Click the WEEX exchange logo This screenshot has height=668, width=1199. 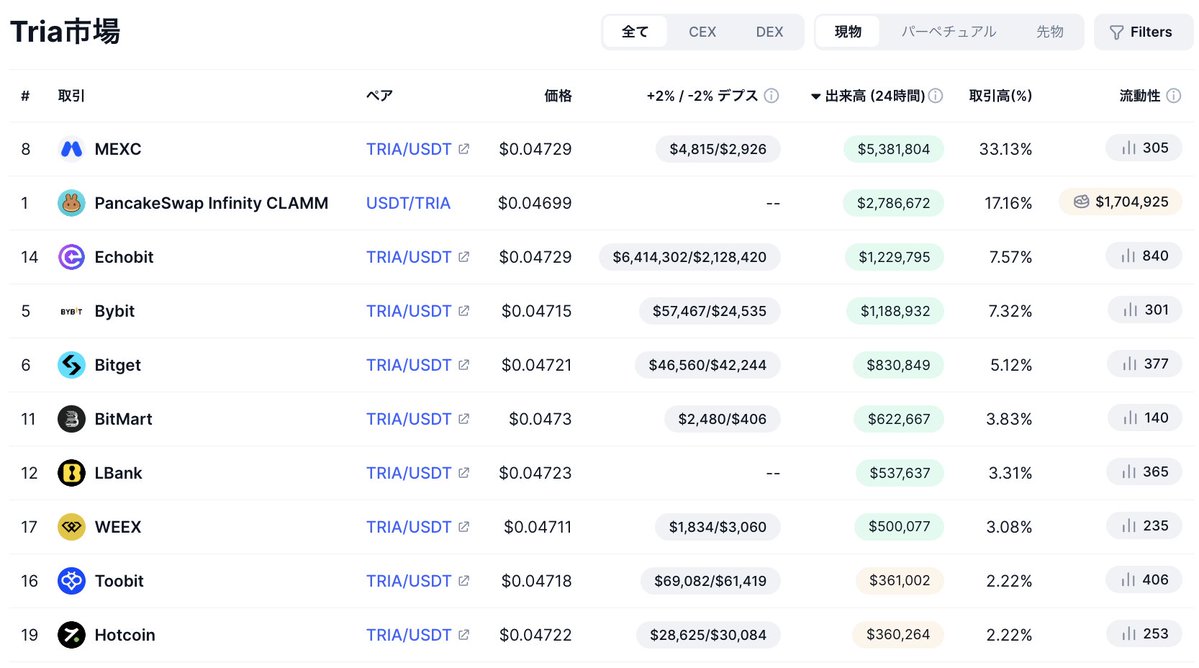(71, 527)
